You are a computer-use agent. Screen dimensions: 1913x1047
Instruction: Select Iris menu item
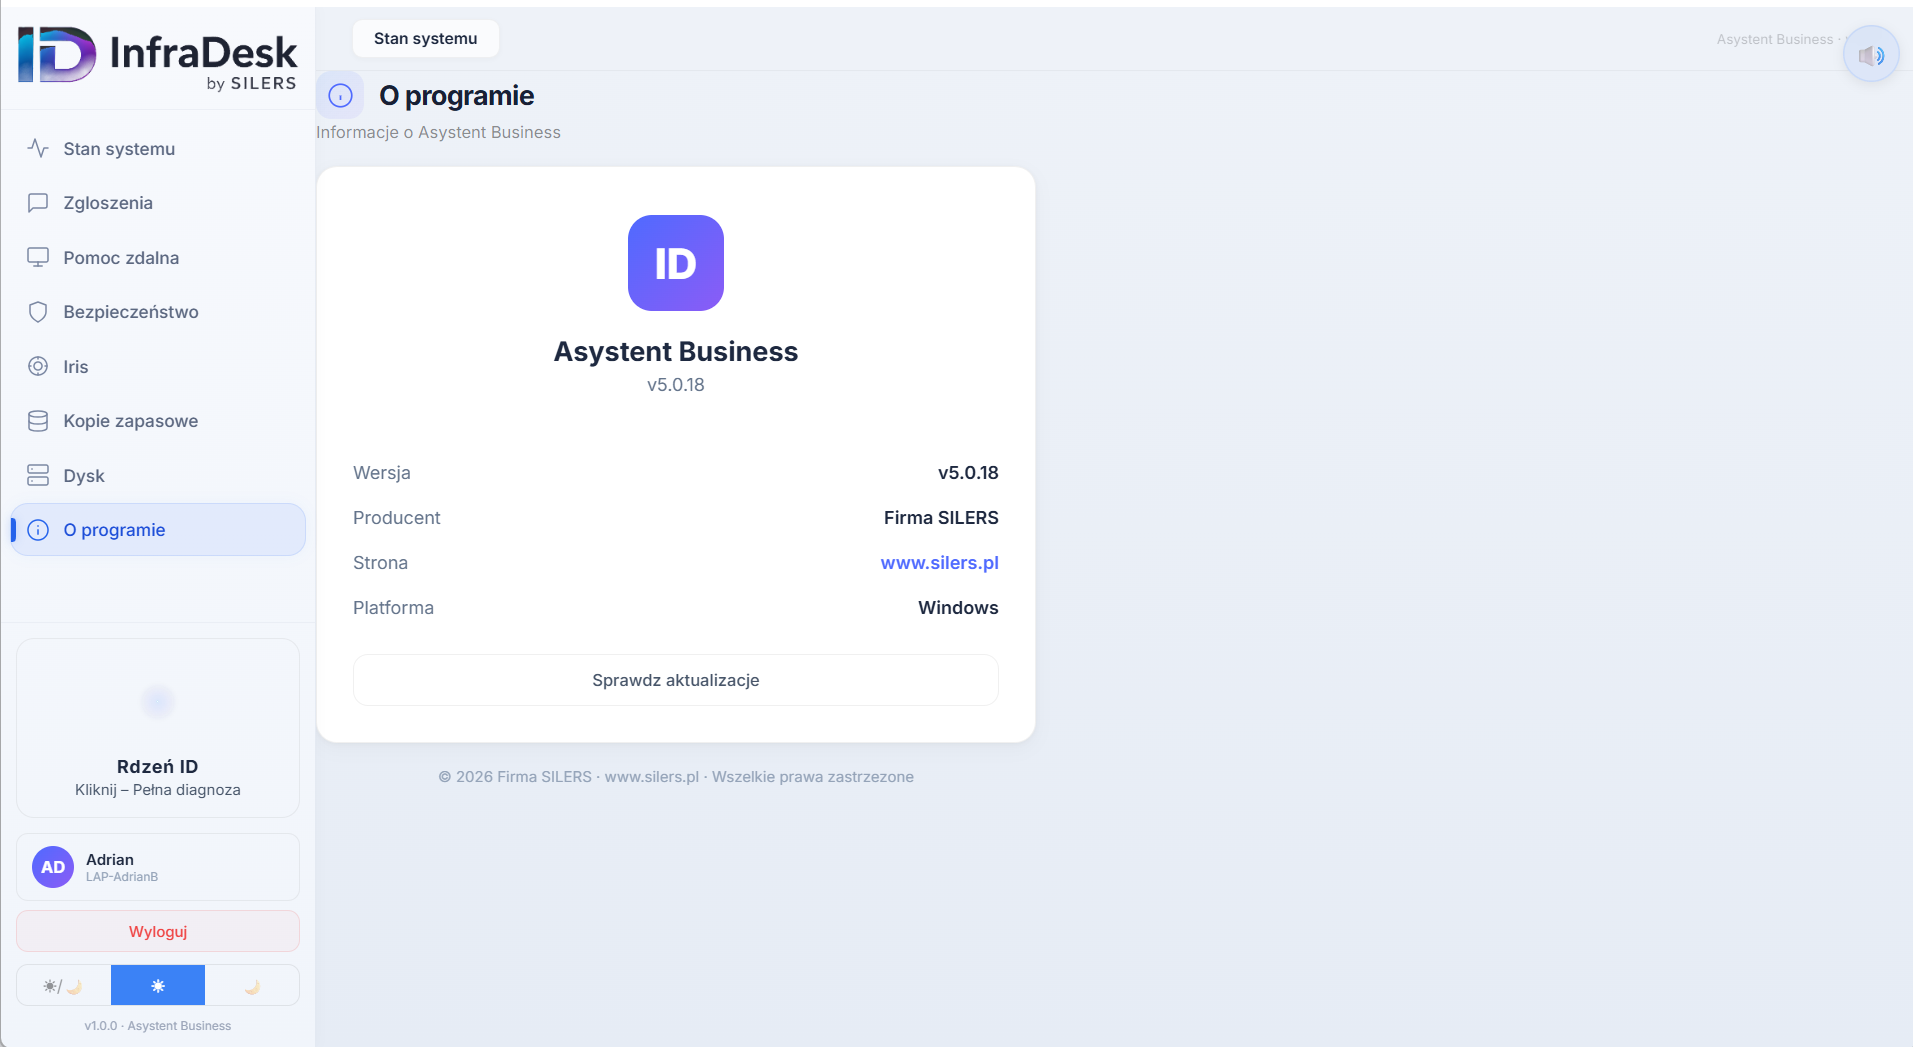click(158, 366)
